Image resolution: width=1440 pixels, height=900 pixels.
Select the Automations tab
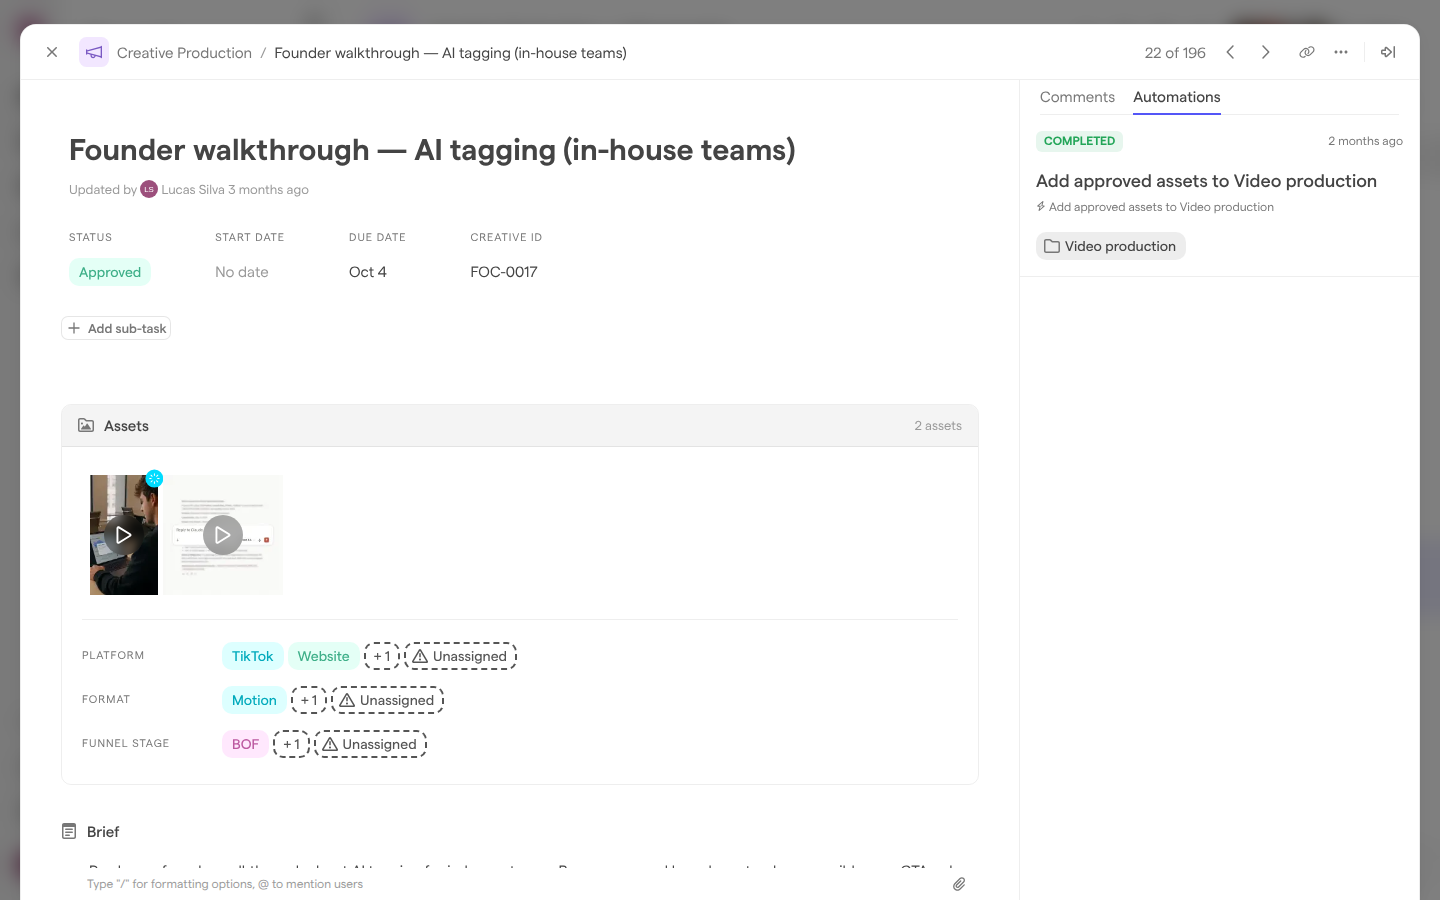tap(1177, 97)
